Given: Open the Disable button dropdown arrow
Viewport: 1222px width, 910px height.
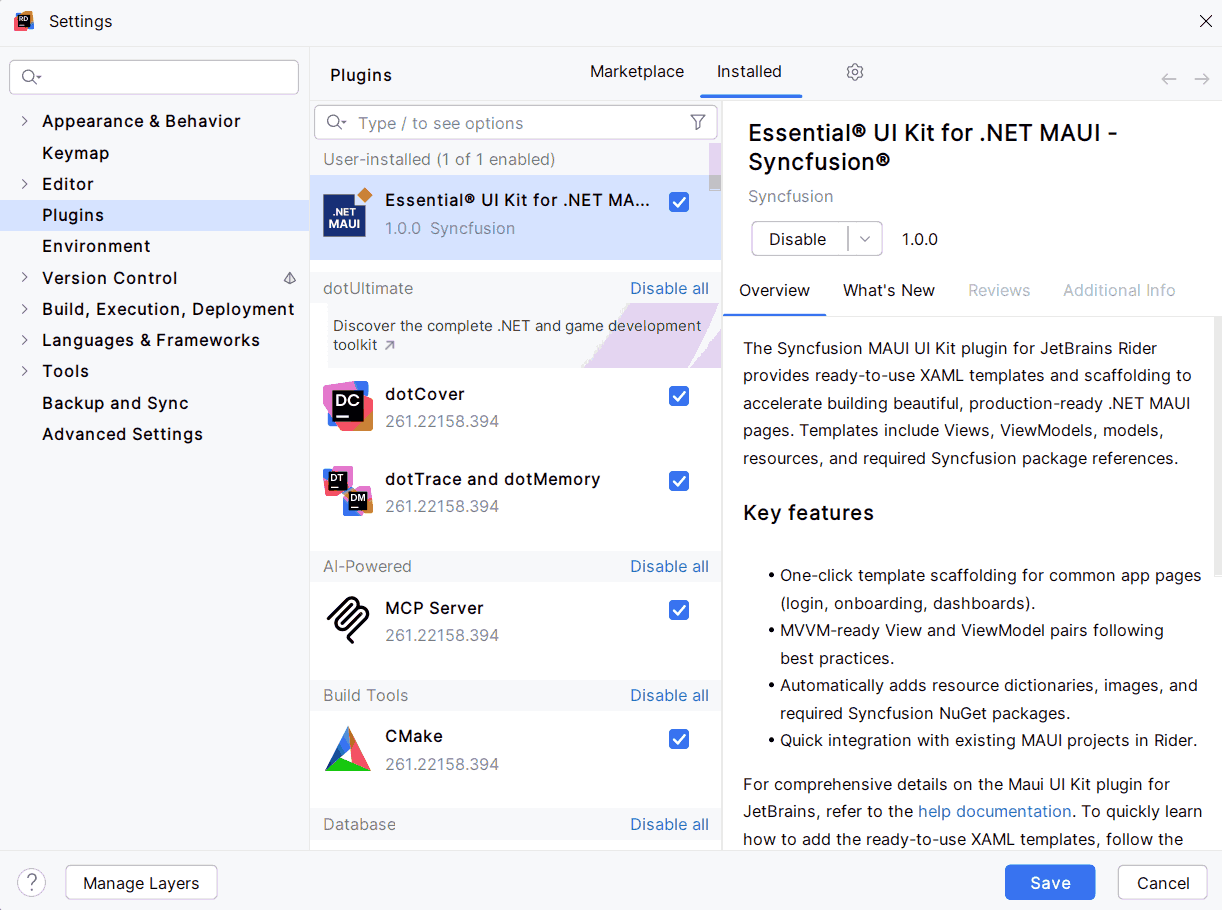Looking at the screenshot, I should (865, 239).
